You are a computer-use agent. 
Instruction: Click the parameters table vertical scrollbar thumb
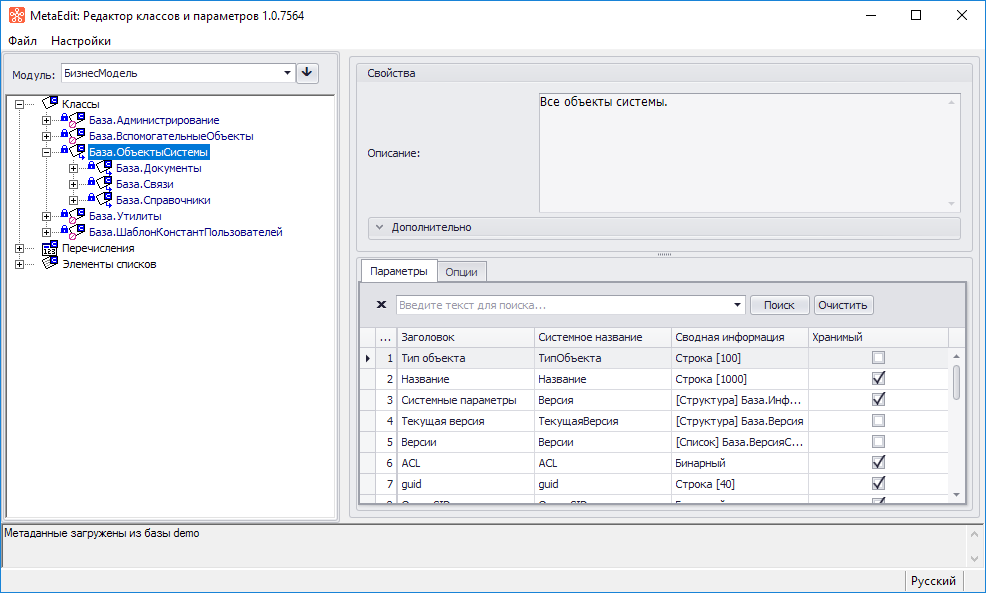pos(956,380)
